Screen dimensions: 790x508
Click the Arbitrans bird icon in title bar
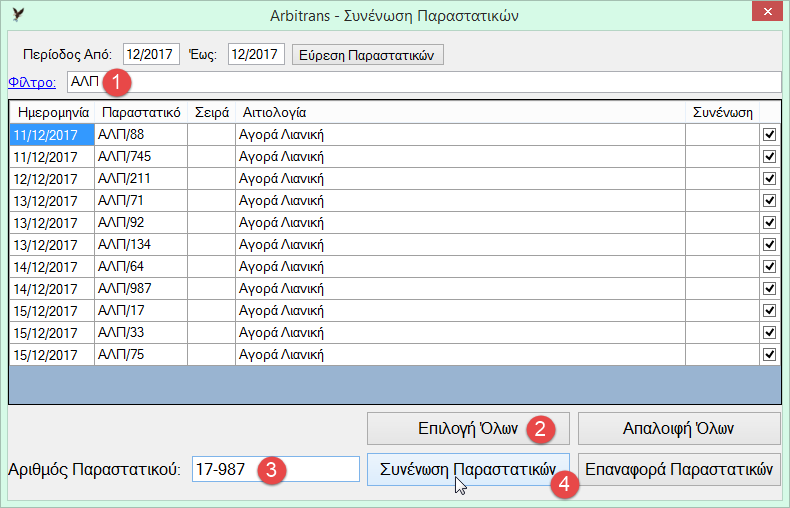(18, 15)
